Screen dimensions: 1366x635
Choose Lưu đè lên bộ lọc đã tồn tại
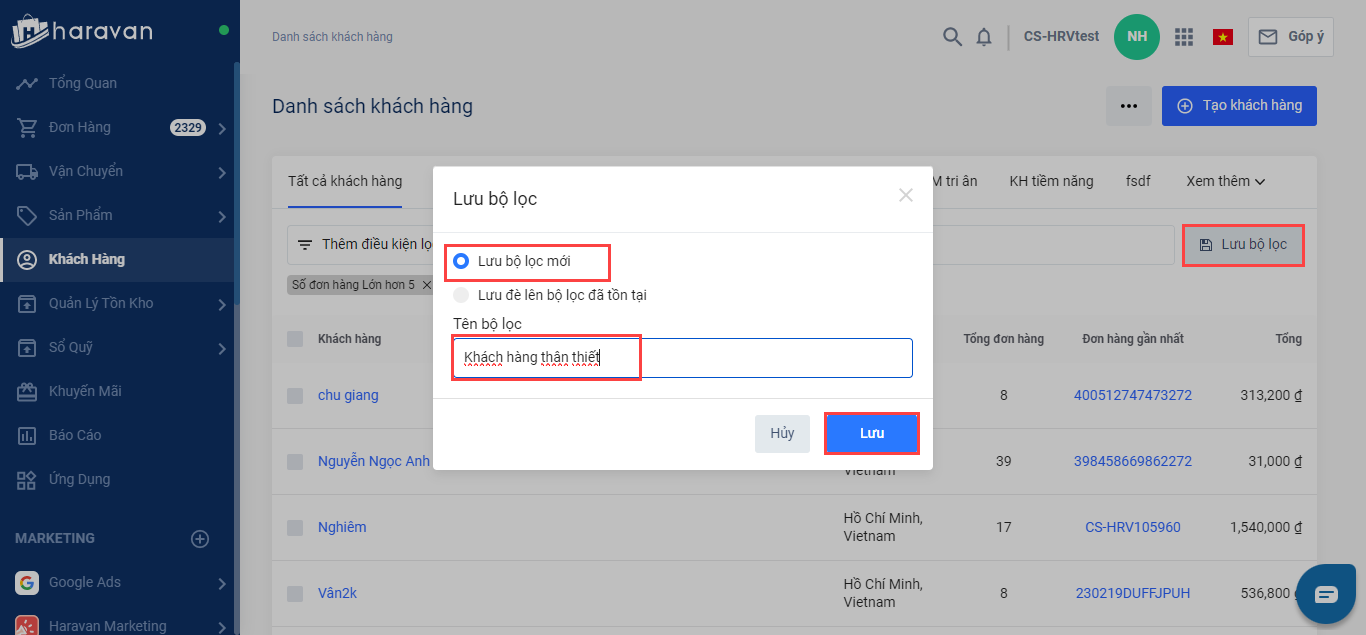[x=461, y=295]
